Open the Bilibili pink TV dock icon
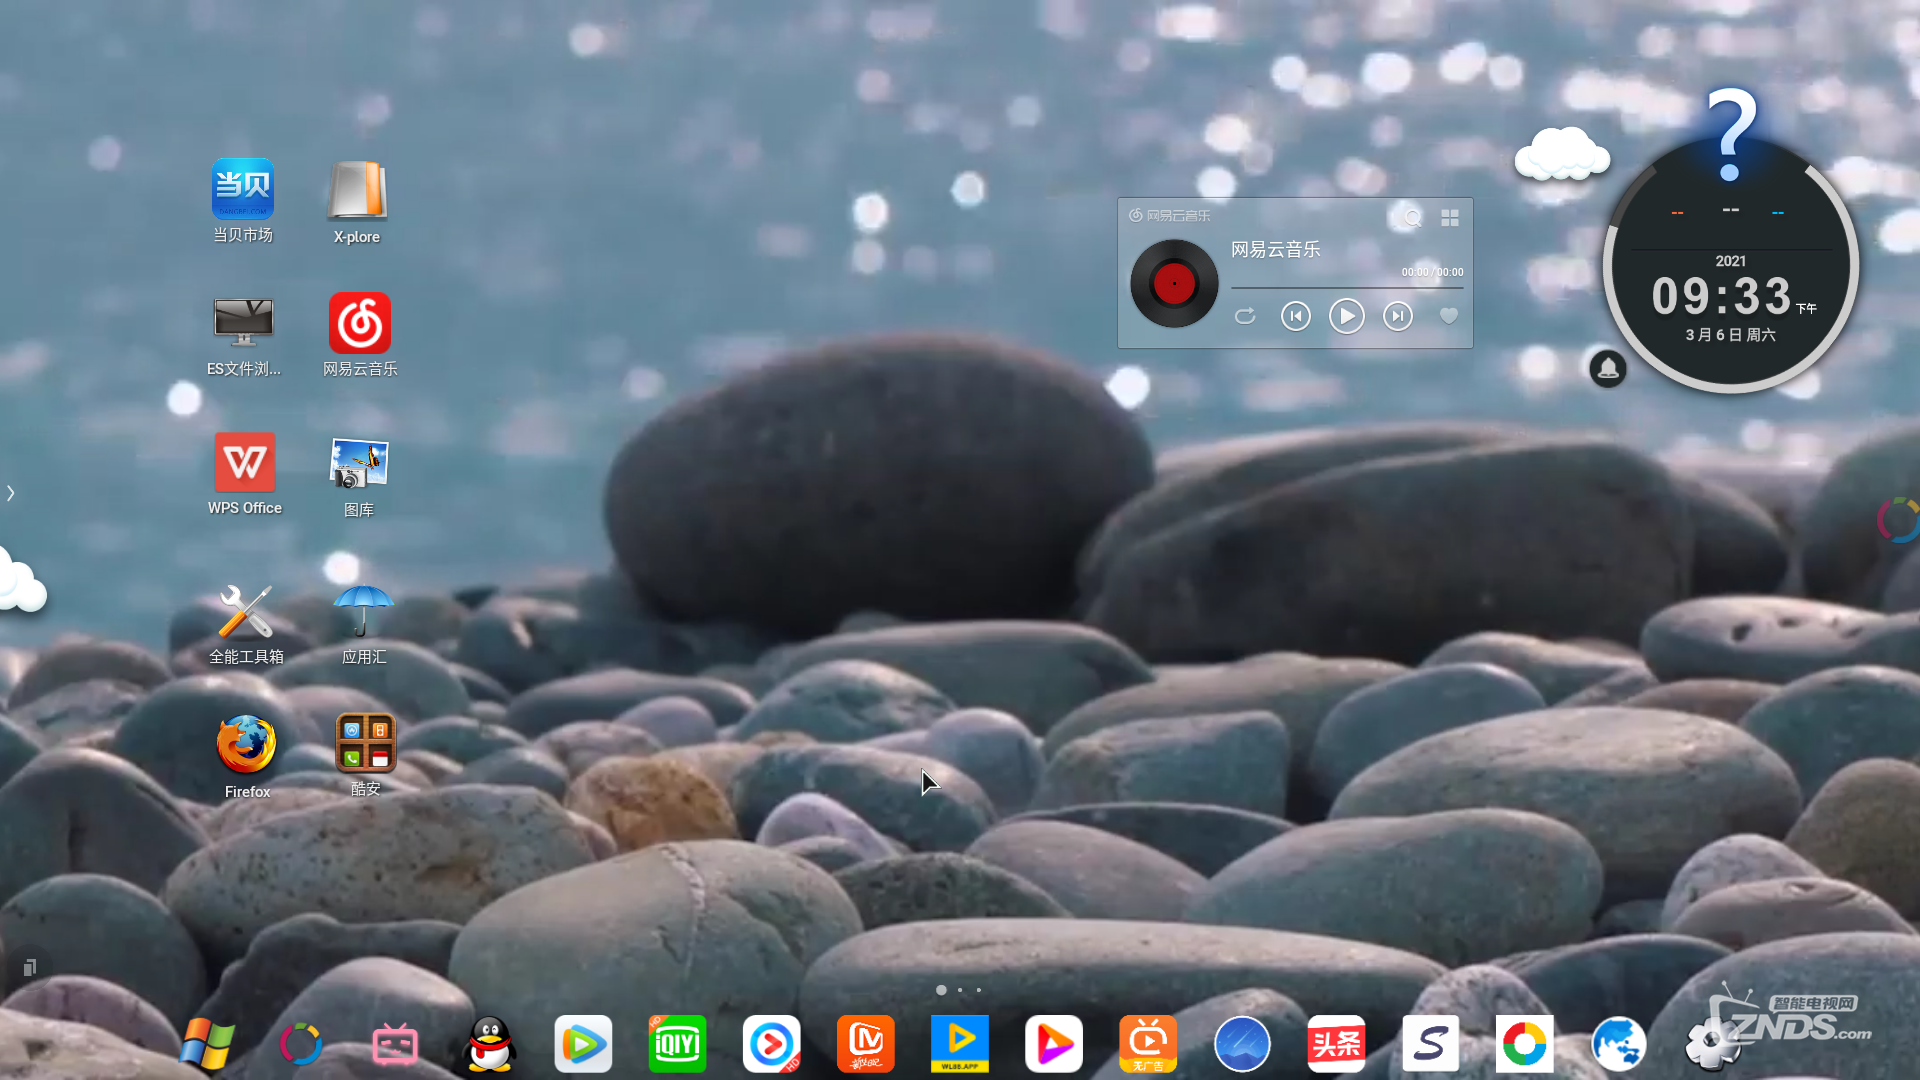The image size is (1920, 1080). tap(395, 1045)
